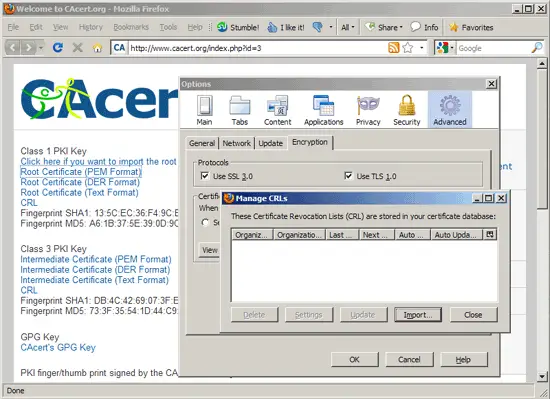Select the Encryption tab

pos(310,142)
